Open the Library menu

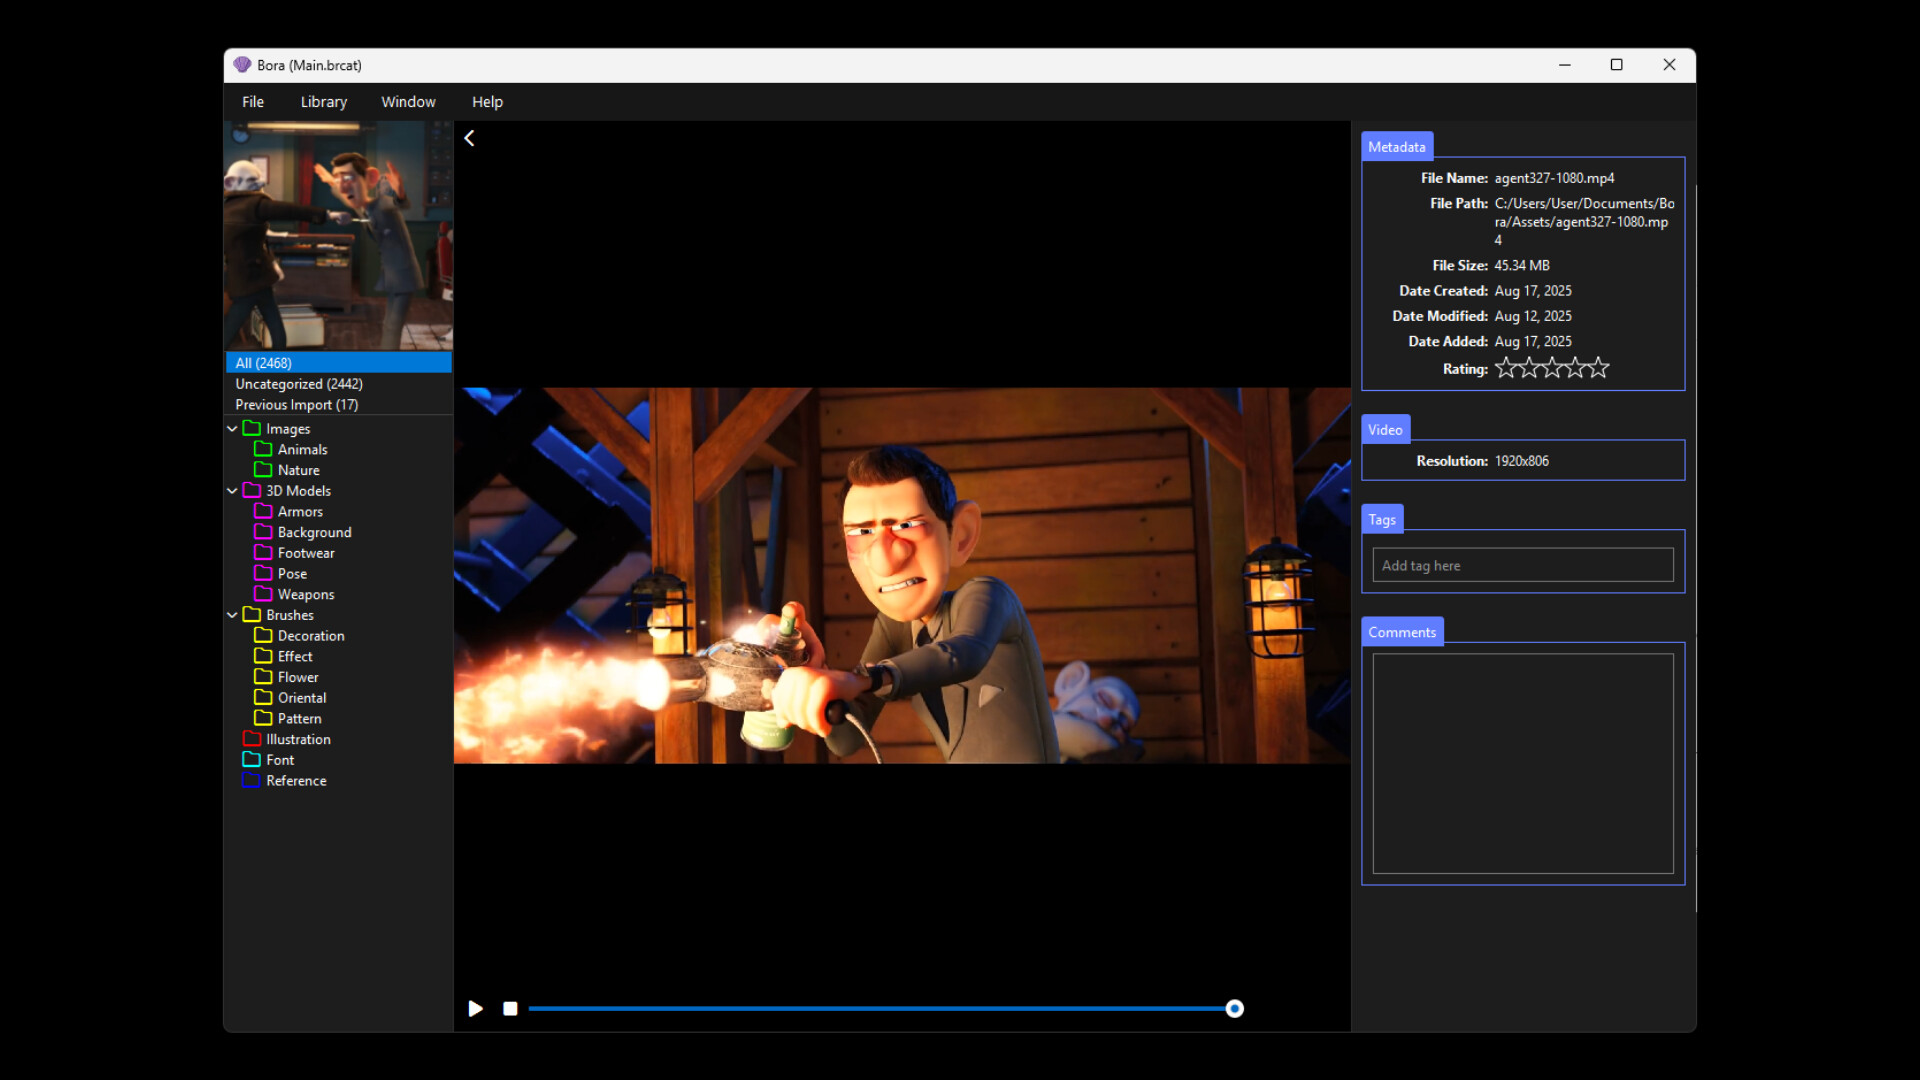point(323,102)
